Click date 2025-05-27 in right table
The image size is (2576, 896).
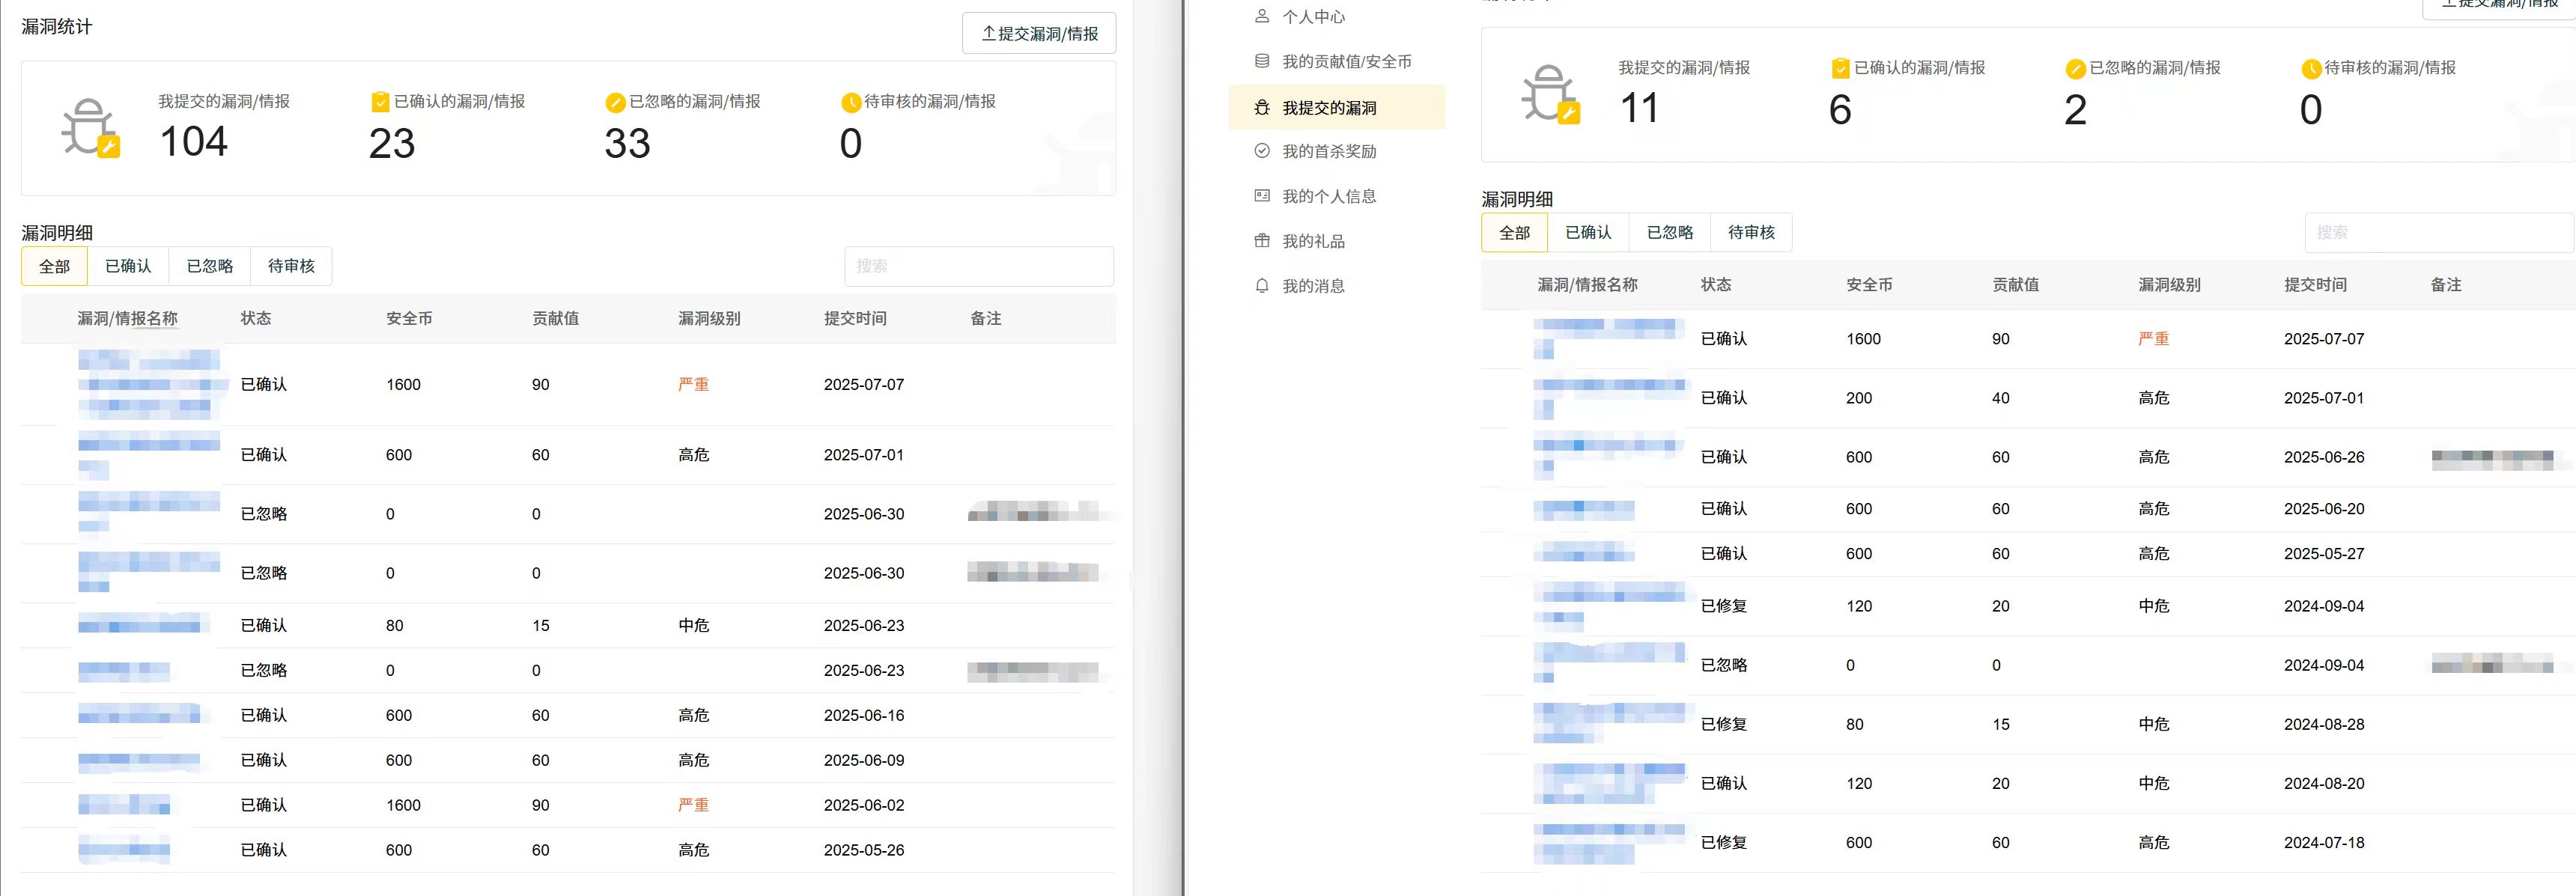(x=2324, y=554)
